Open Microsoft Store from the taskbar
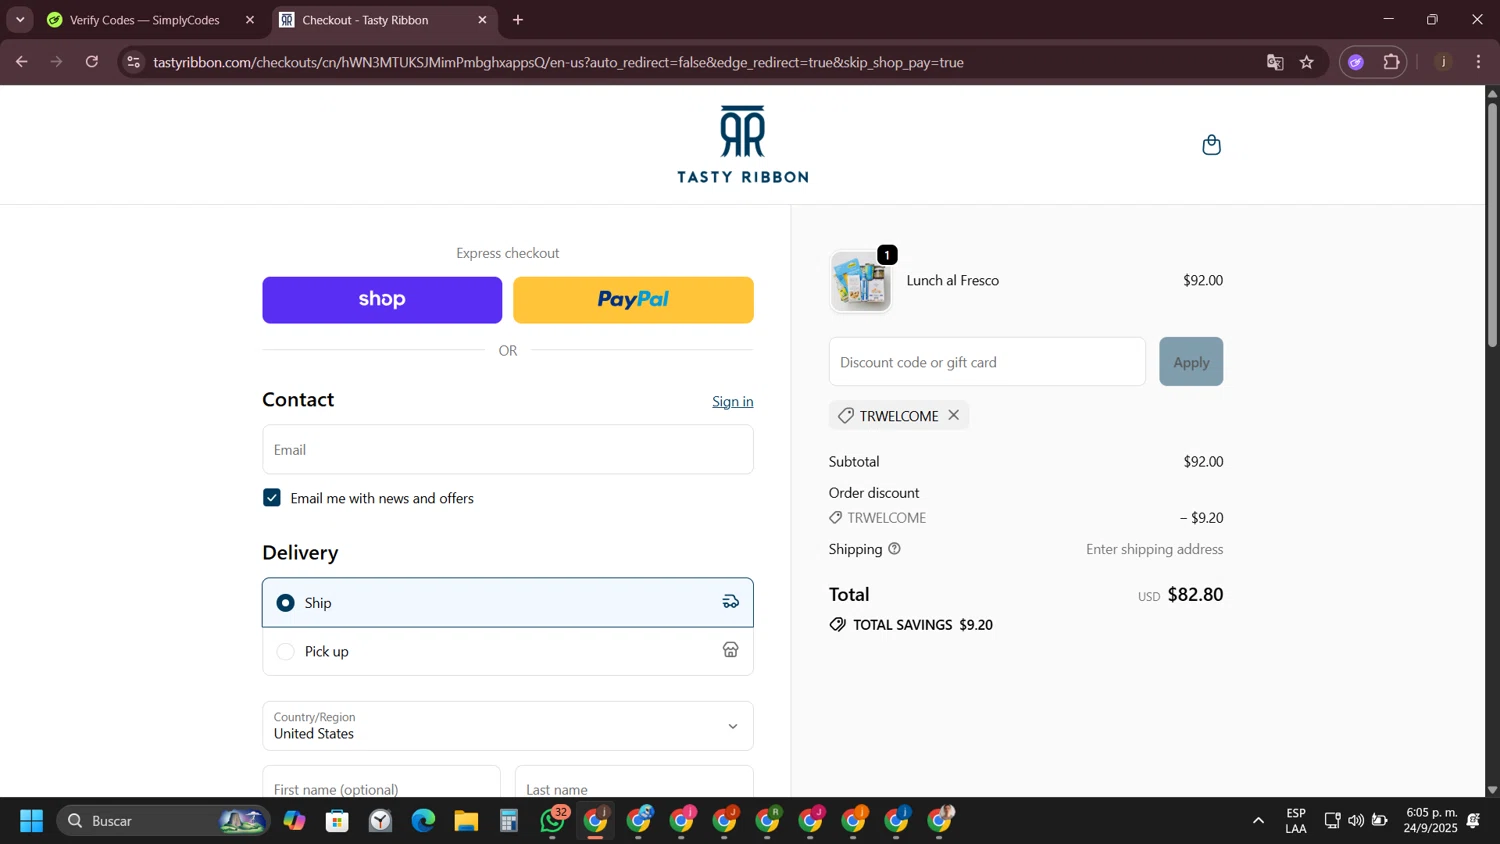 (x=337, y=821)
